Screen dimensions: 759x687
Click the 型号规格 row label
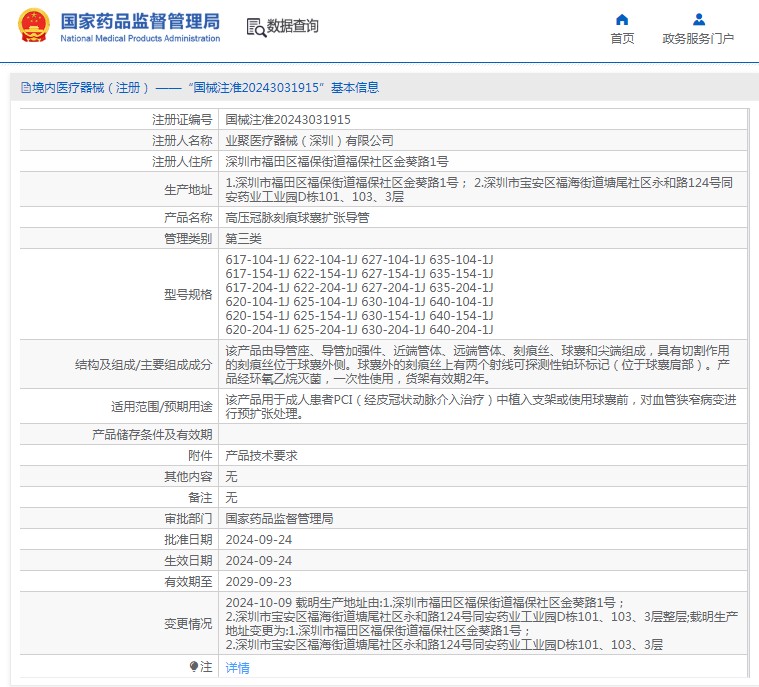[x=188, y=294]
